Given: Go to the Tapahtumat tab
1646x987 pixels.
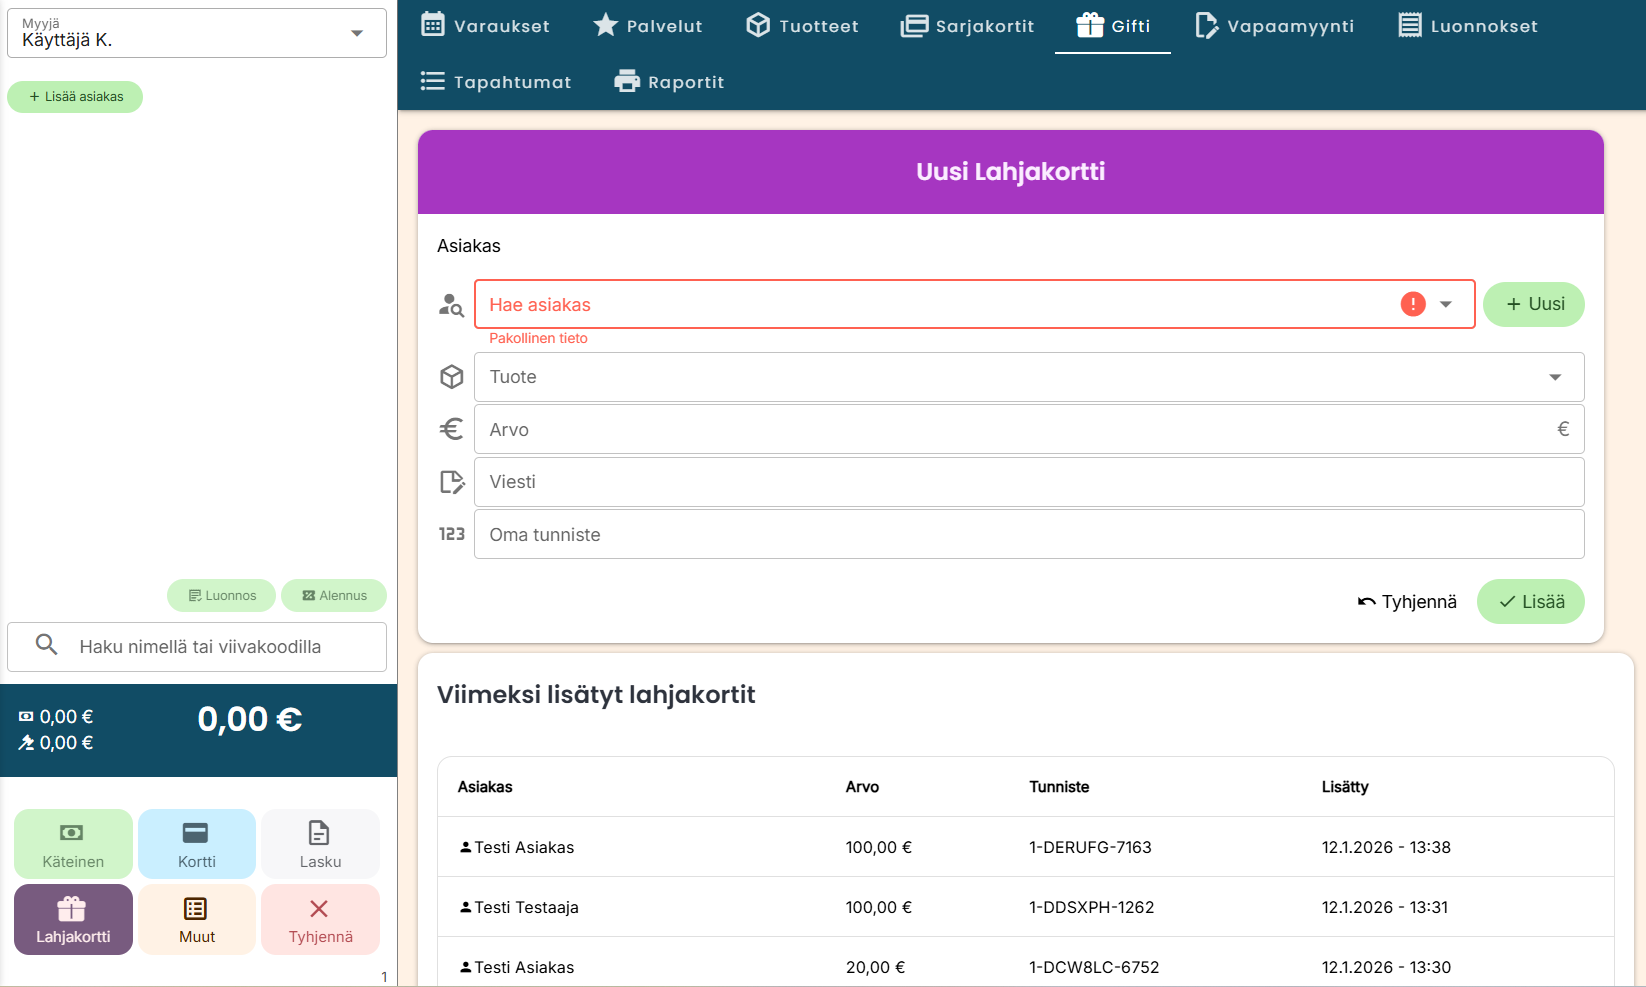Looking at the screenshot, I should pos(496,82).
